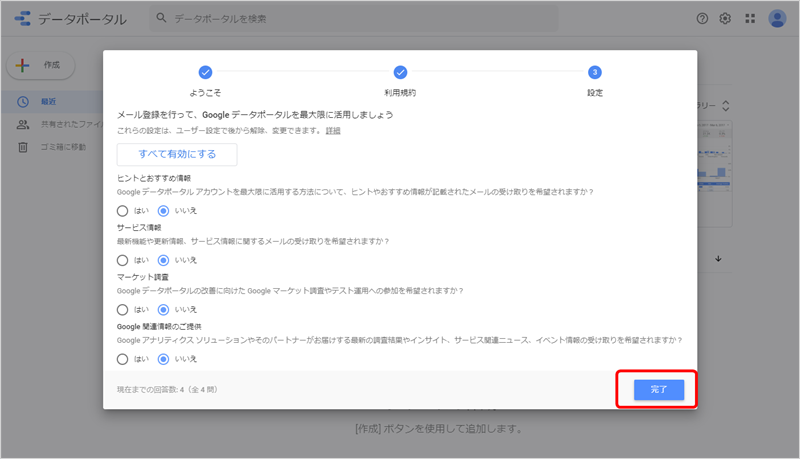Open the 共有されたファイル sidebar item
This screenshot has width=800, height=459.
[52, 124]
